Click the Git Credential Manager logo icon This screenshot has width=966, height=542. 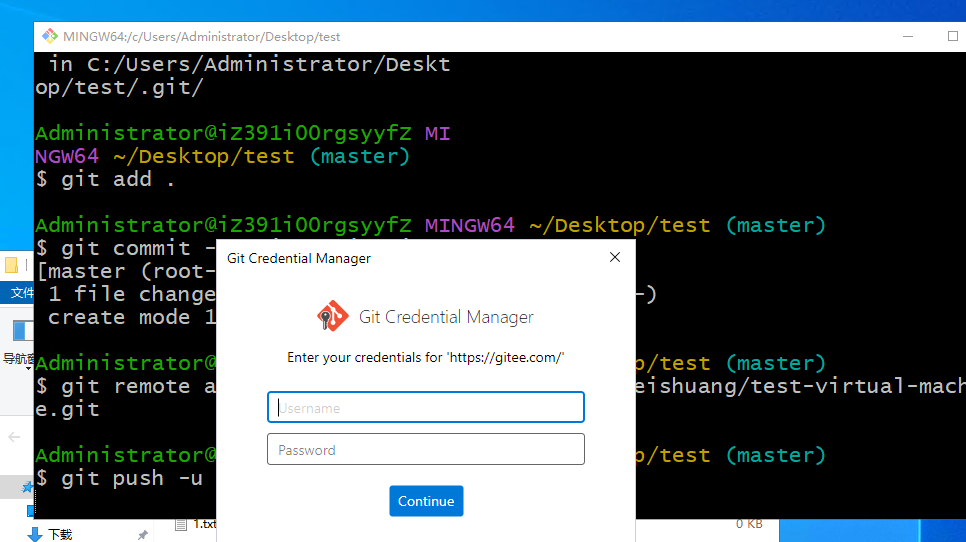pyautogui.click(x=333, y=316)
